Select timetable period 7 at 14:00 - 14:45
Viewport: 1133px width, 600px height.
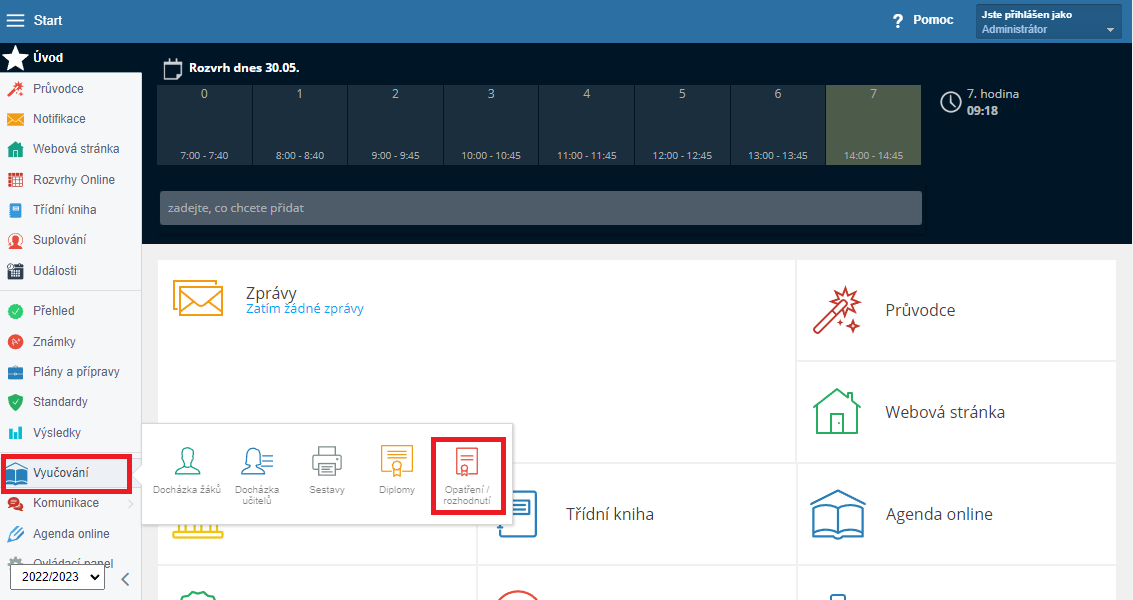tap(874, 125)
